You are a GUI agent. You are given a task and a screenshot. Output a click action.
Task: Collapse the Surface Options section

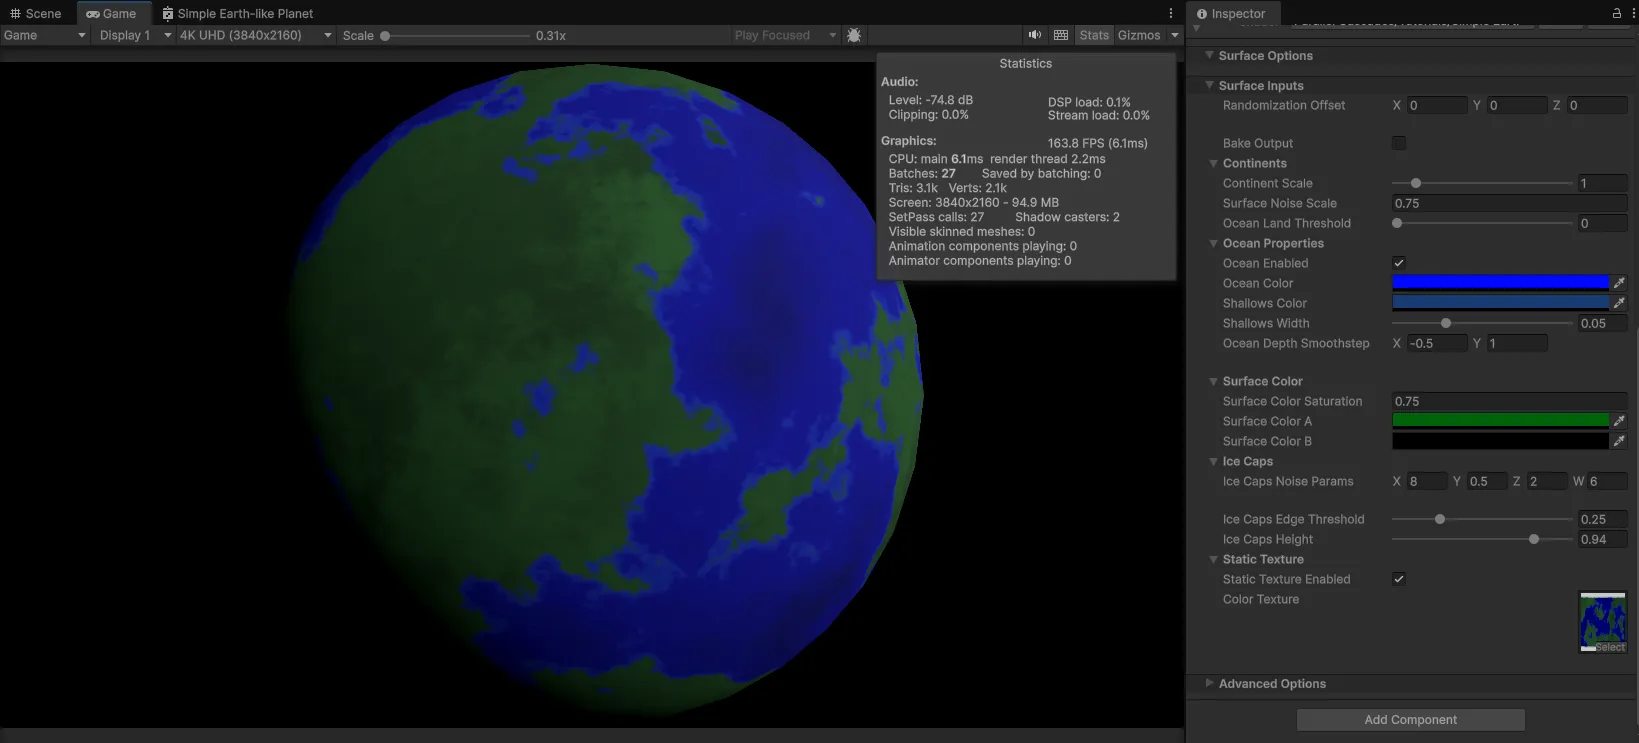coord(1209,55)
